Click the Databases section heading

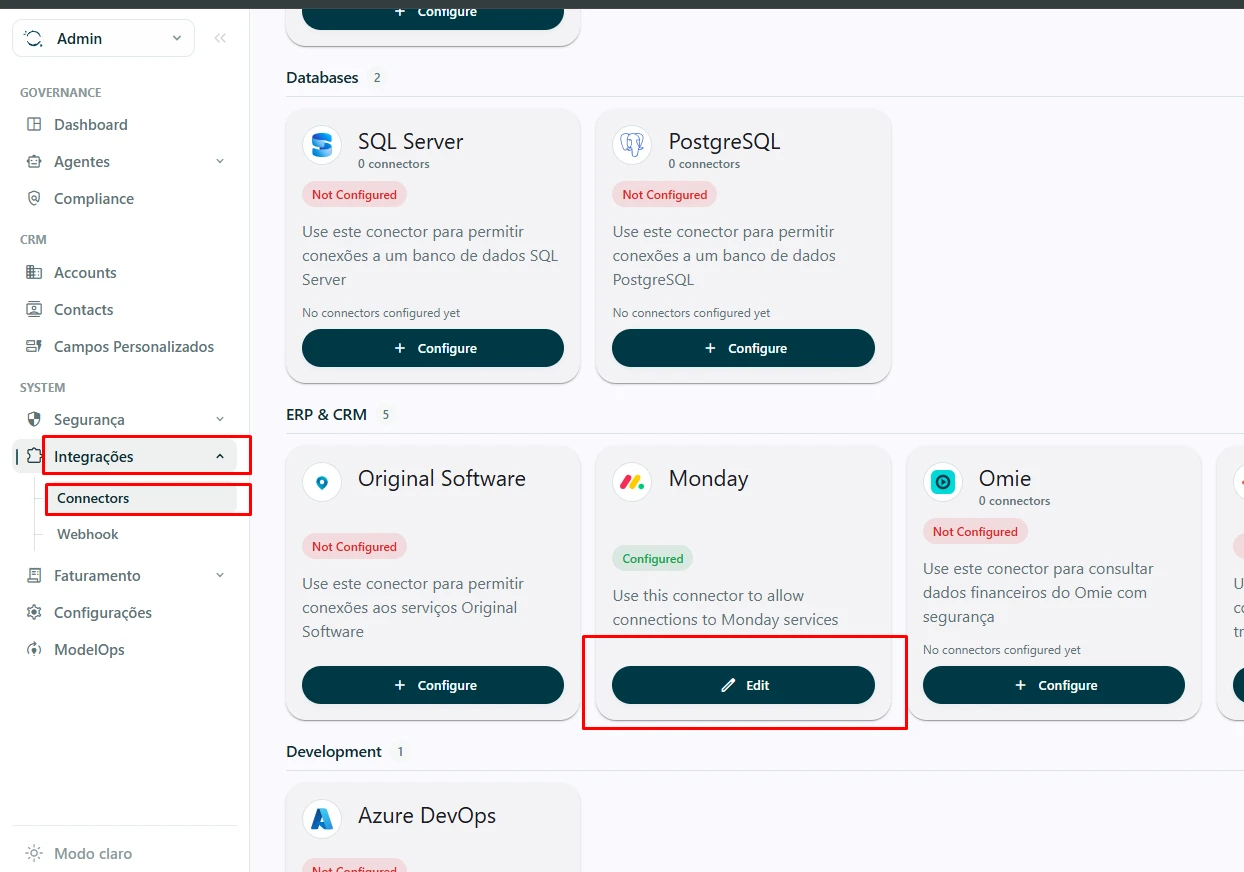pyautogui.click(x=322, y=78)
